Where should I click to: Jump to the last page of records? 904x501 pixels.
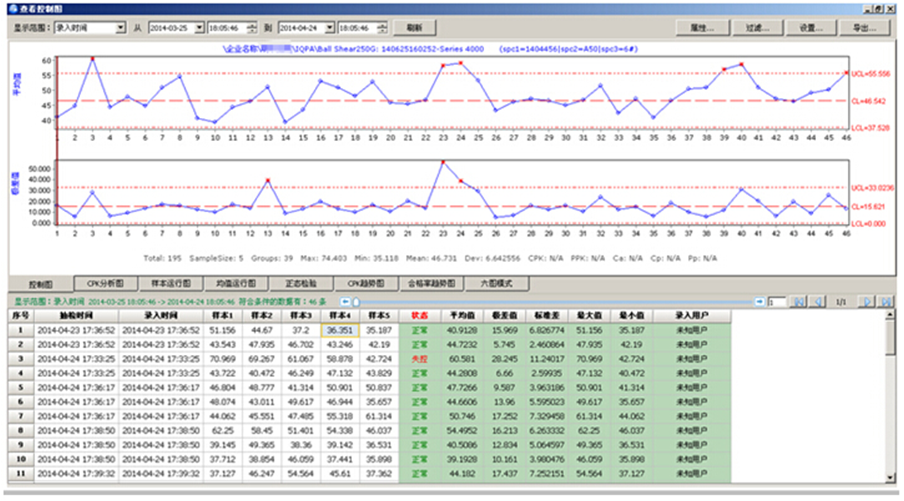click(885, 301)
